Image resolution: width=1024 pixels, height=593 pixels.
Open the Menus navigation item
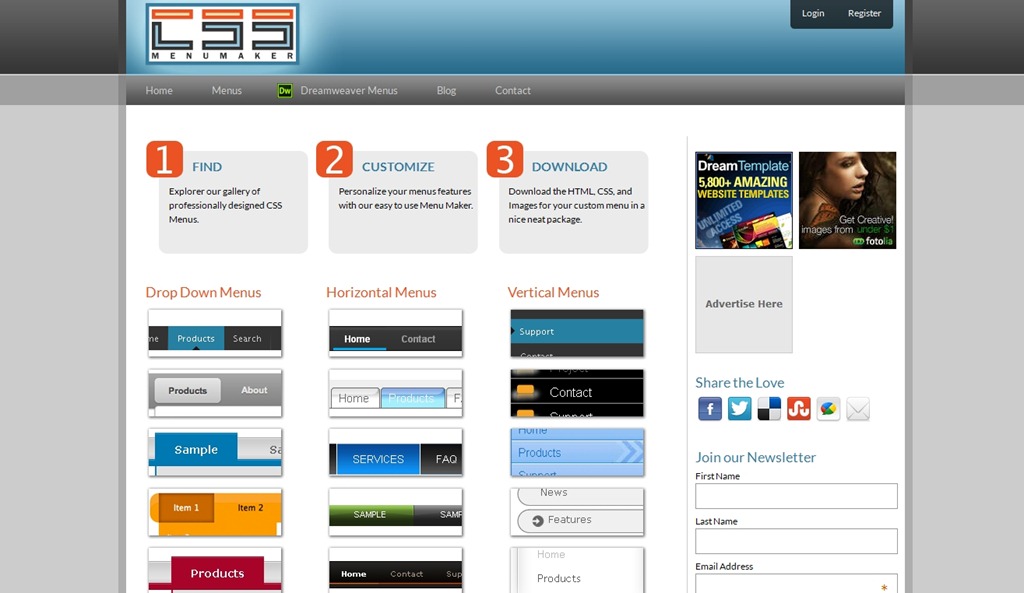[227, 91]
